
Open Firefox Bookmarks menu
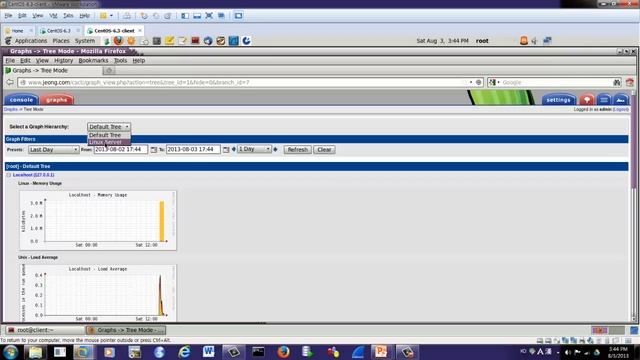[x=93, y=60]
